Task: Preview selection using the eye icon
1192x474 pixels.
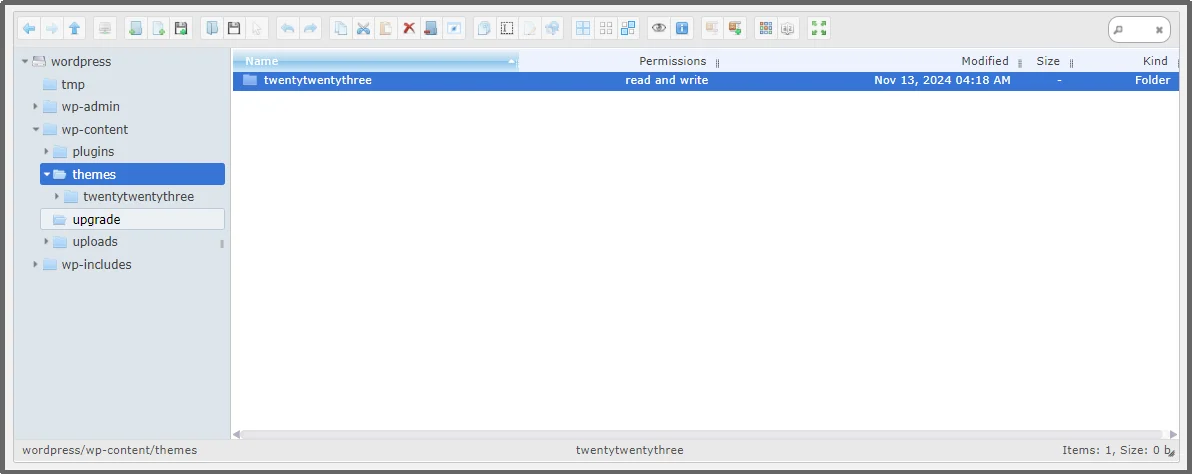Action: pos(659,29)
